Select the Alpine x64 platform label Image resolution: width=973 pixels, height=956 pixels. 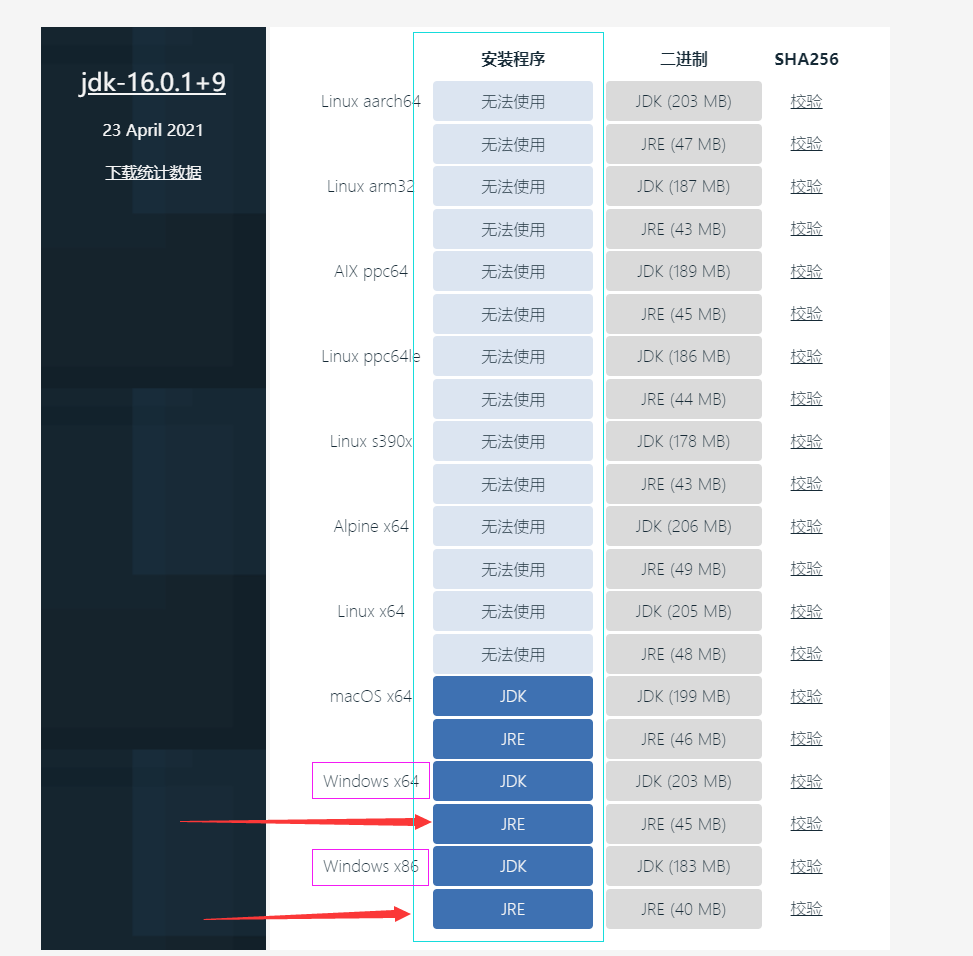coord(370,526)
